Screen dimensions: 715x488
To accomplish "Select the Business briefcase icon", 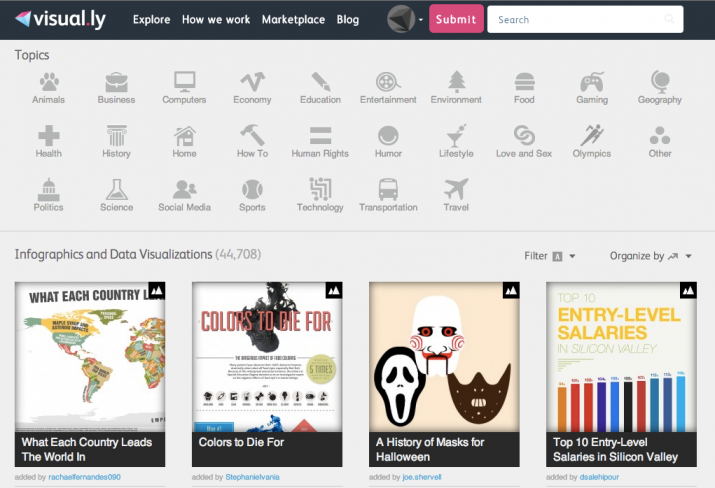I will coord(116,82).
